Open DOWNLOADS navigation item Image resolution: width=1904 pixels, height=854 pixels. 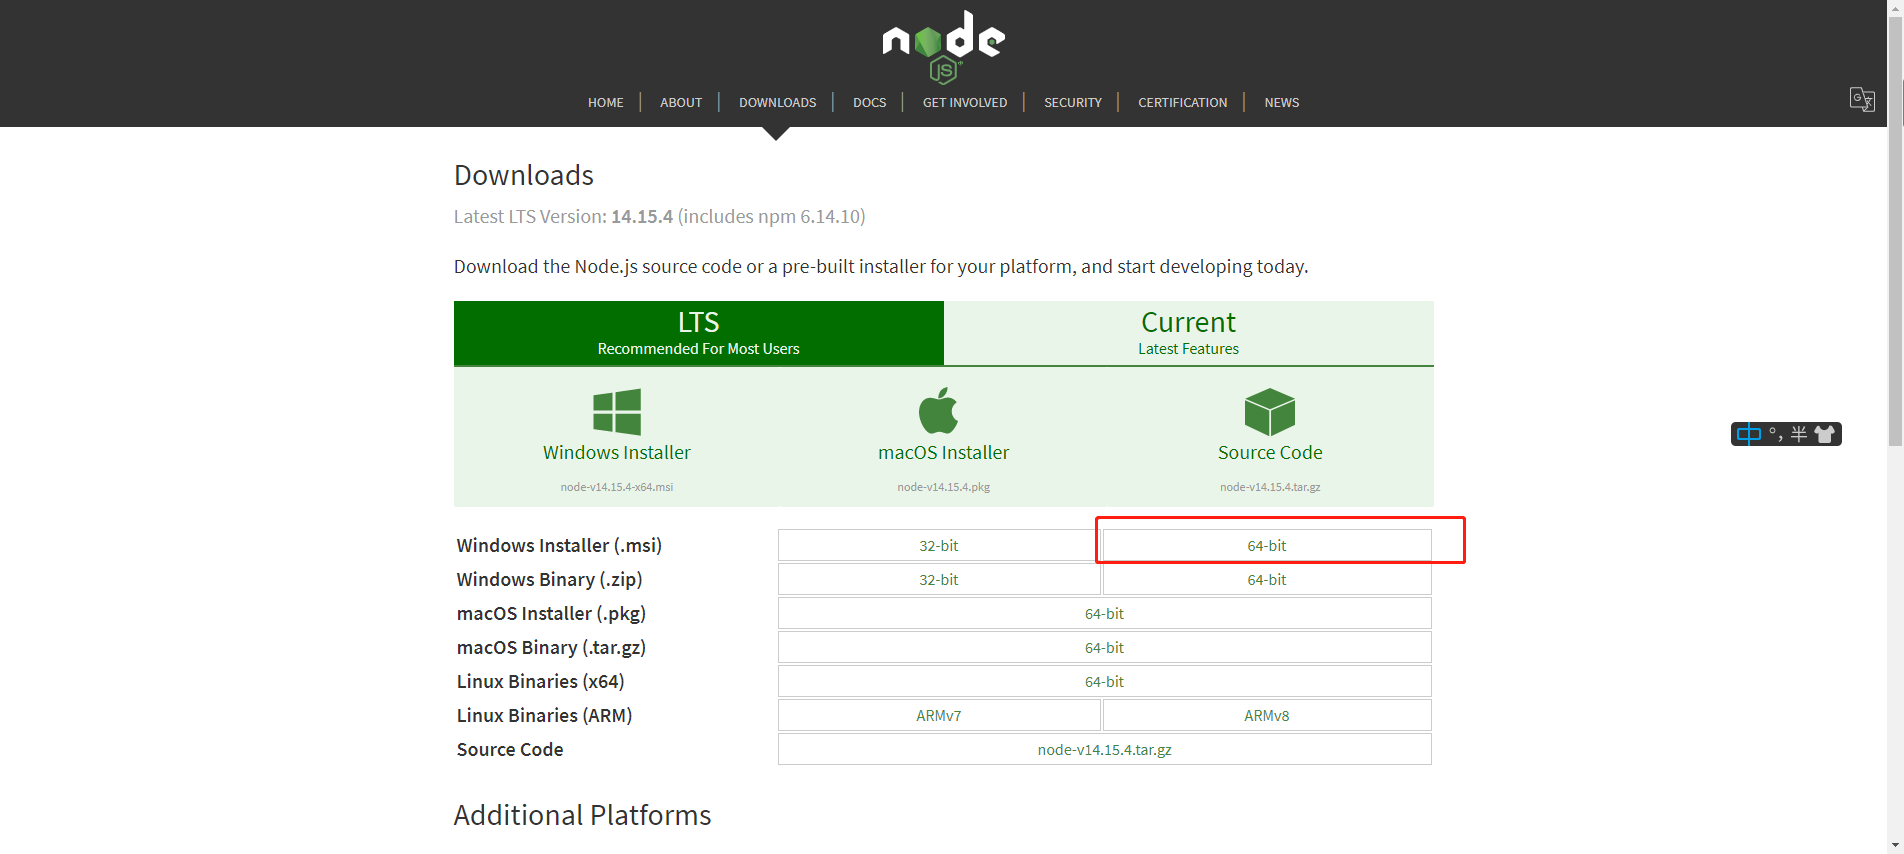click(778, 103)
